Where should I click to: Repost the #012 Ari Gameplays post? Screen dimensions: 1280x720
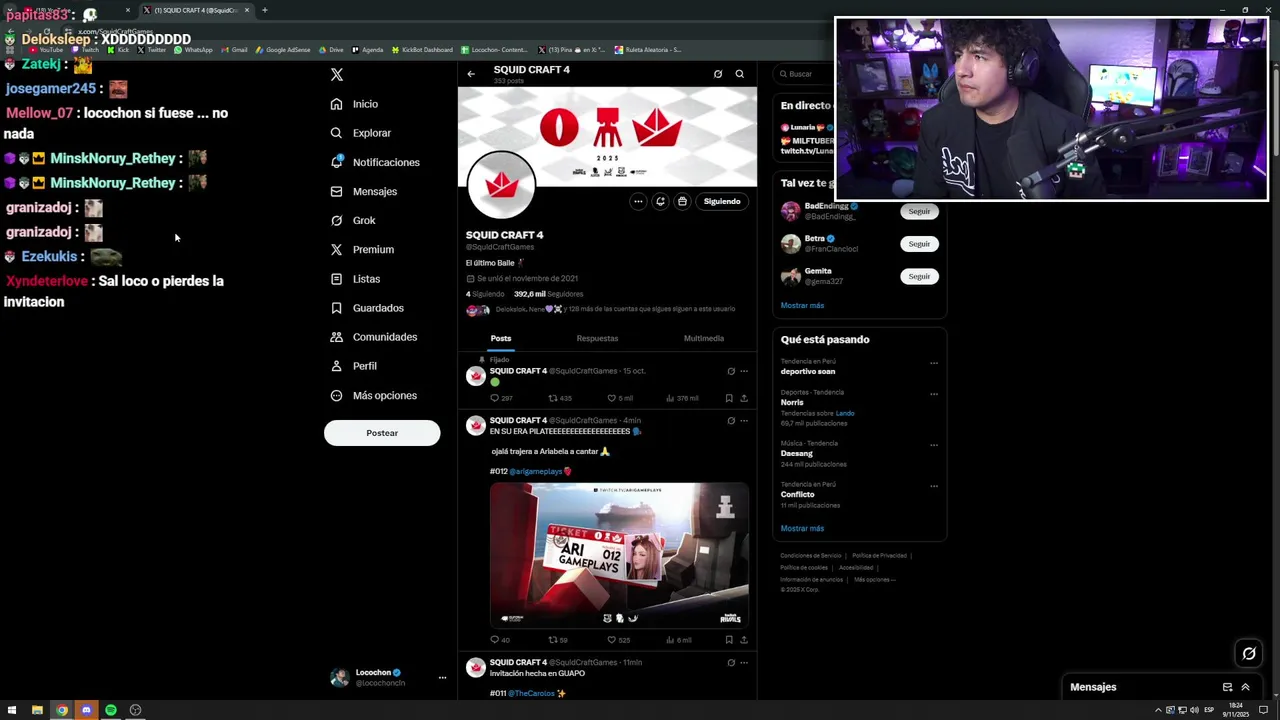click(558, 640)
